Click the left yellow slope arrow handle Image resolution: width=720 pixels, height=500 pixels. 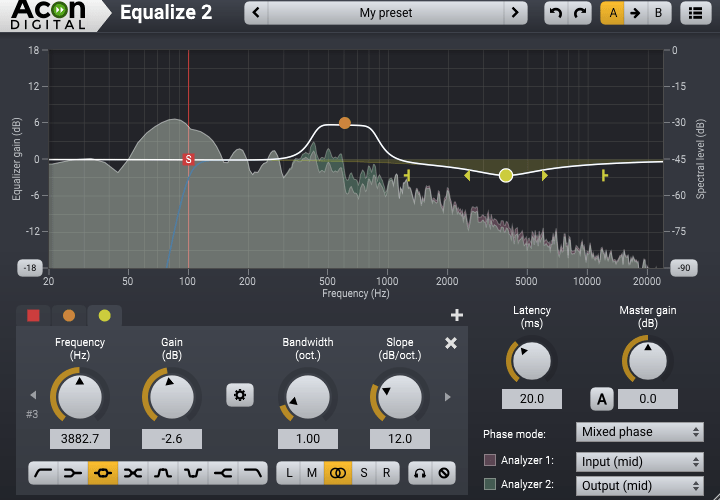point(467,175)
